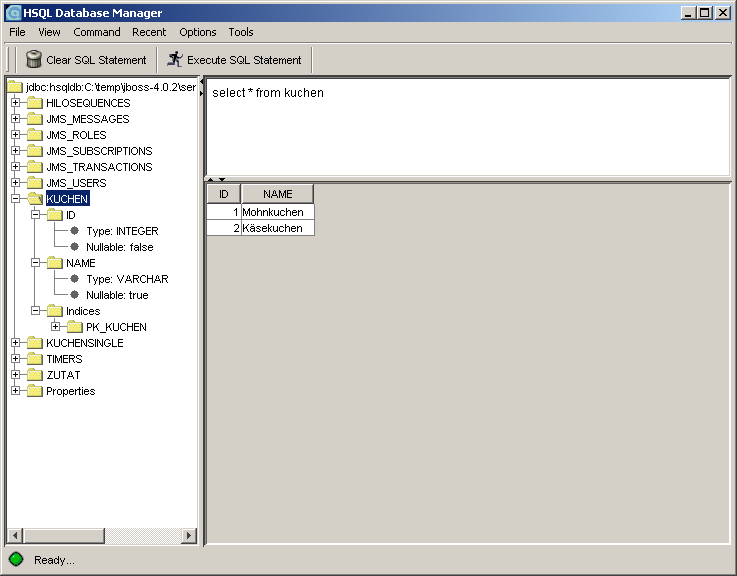Expand the ZUTAT tree node
Image resolution: width=737 pixels, height=576 pixels.
point(16,374)
